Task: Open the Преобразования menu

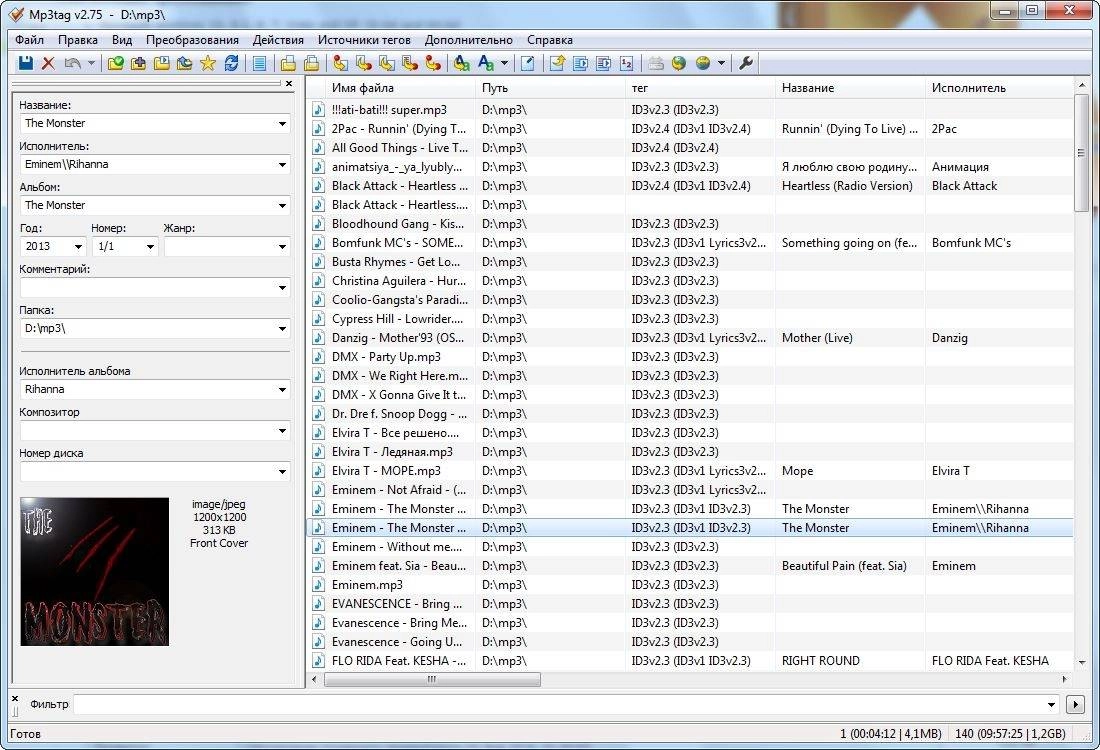Action: [x=192, y=40]
